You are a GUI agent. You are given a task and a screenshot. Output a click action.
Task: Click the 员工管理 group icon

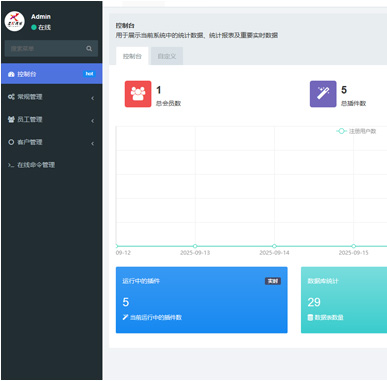click(x=11, y=119)
